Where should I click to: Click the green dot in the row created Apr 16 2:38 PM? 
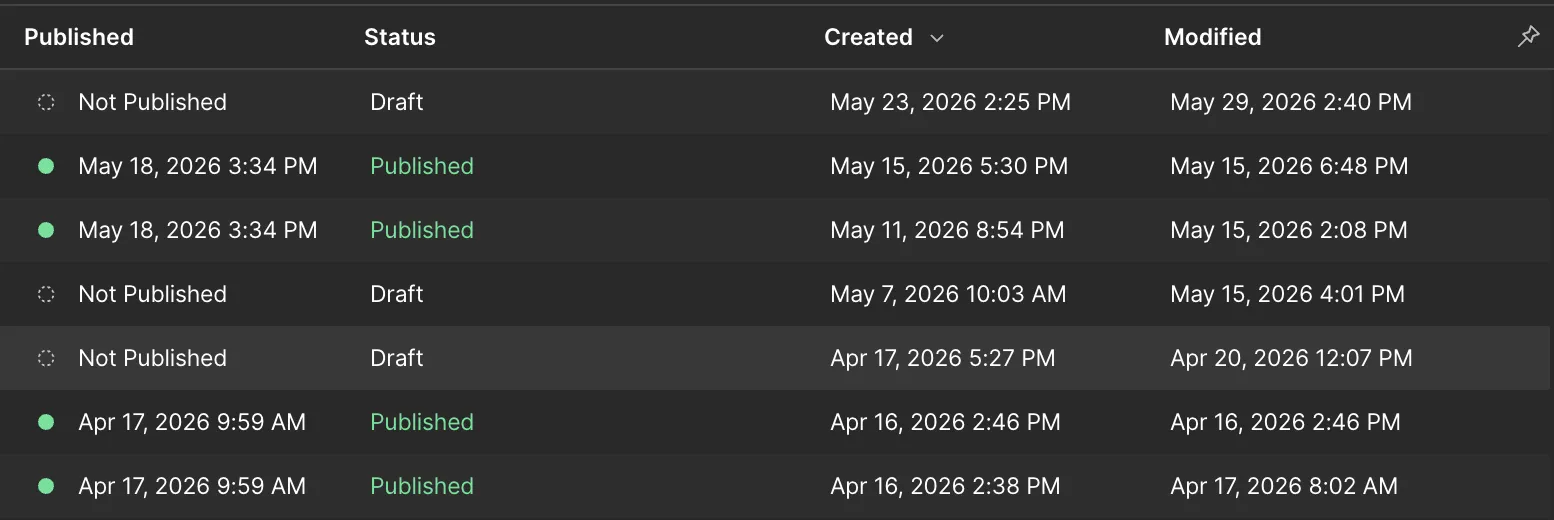(x=46, y=486)
